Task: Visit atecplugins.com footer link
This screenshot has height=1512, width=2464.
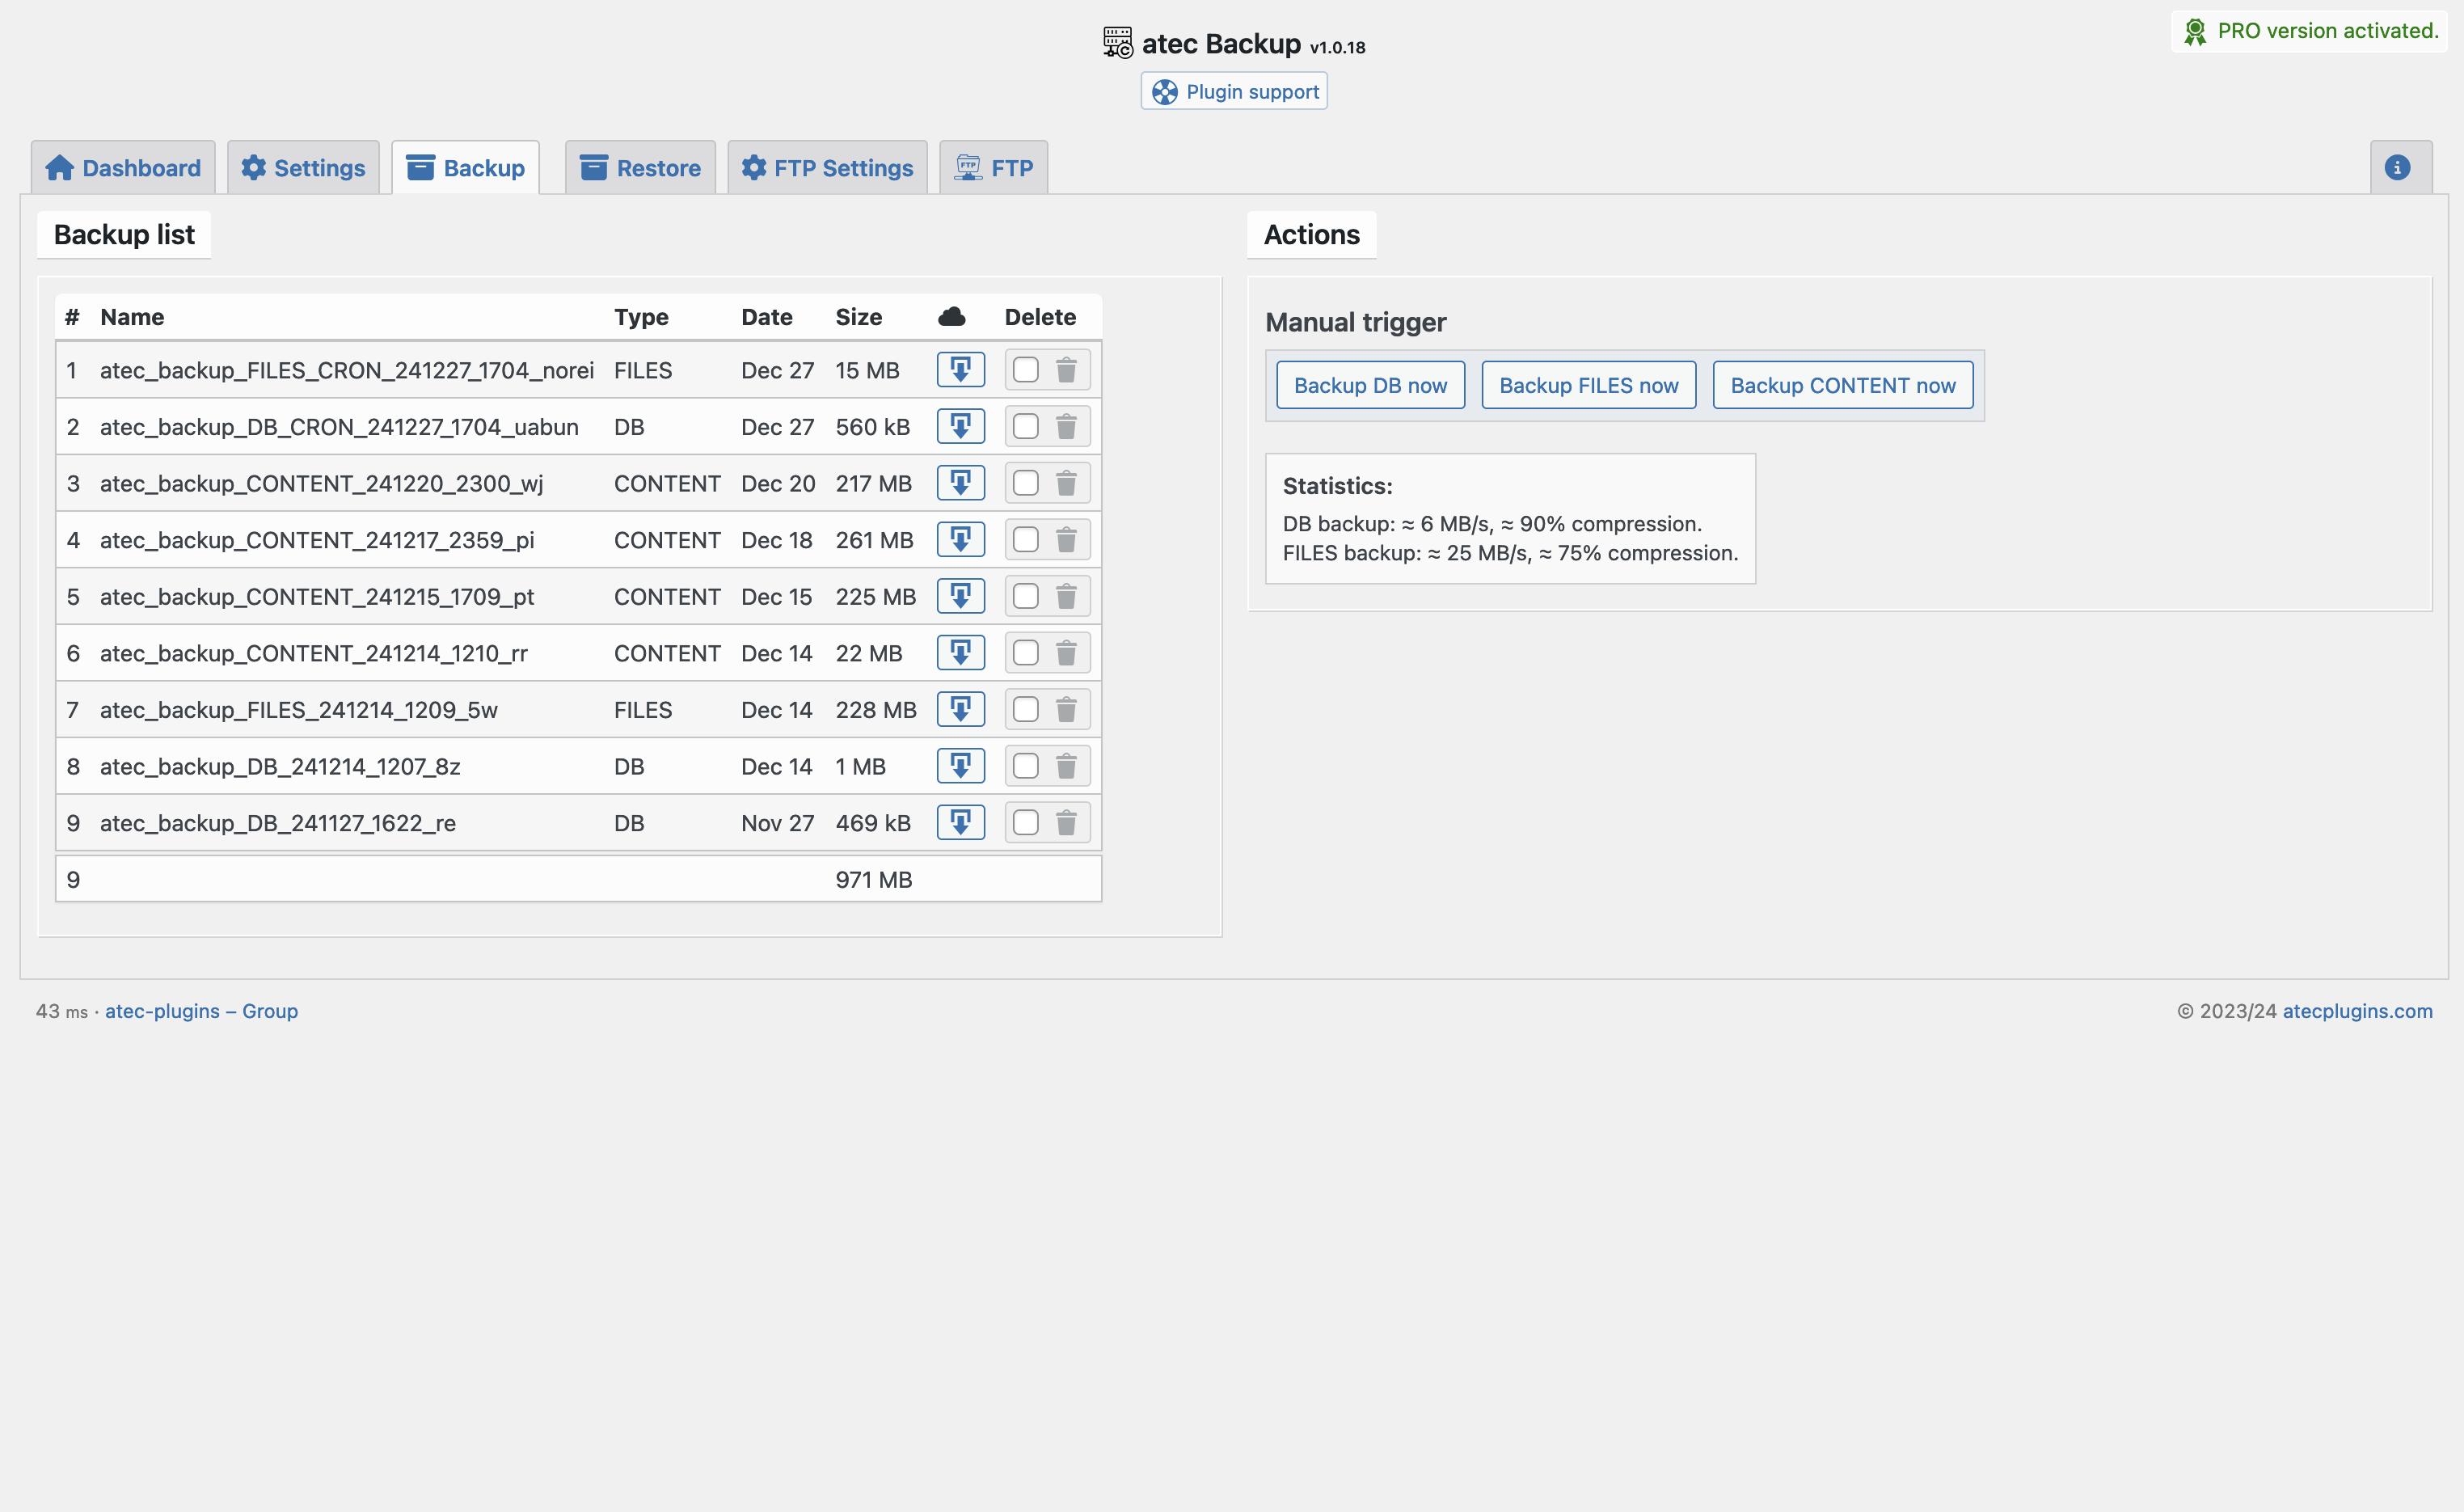Action: (x=2357, y=1011)
